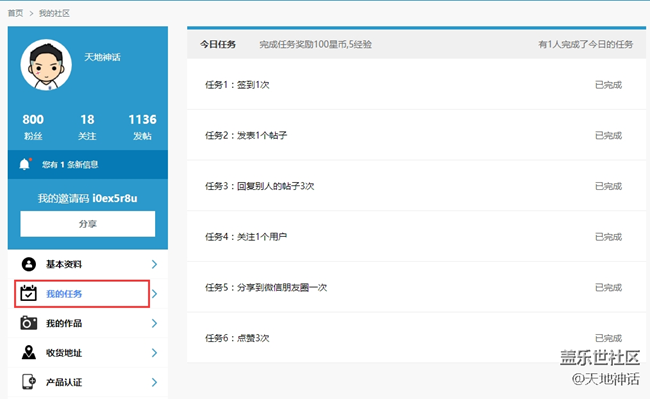Image resolution: width=650 pixels, height=399 pixels.
Task: Expand the 基本资料 chevron arrow
Action: pyautogui.click(x=154, y=264)
